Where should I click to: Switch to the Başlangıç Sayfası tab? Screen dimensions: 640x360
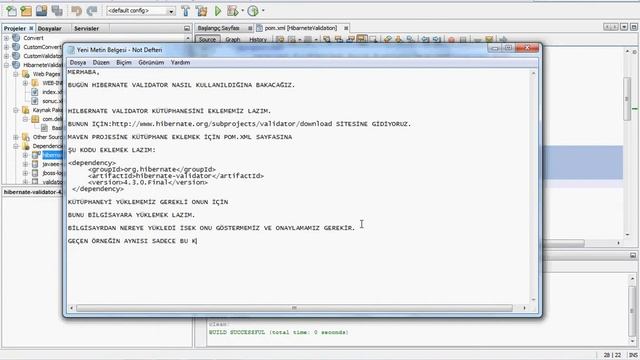click(219, 28)
